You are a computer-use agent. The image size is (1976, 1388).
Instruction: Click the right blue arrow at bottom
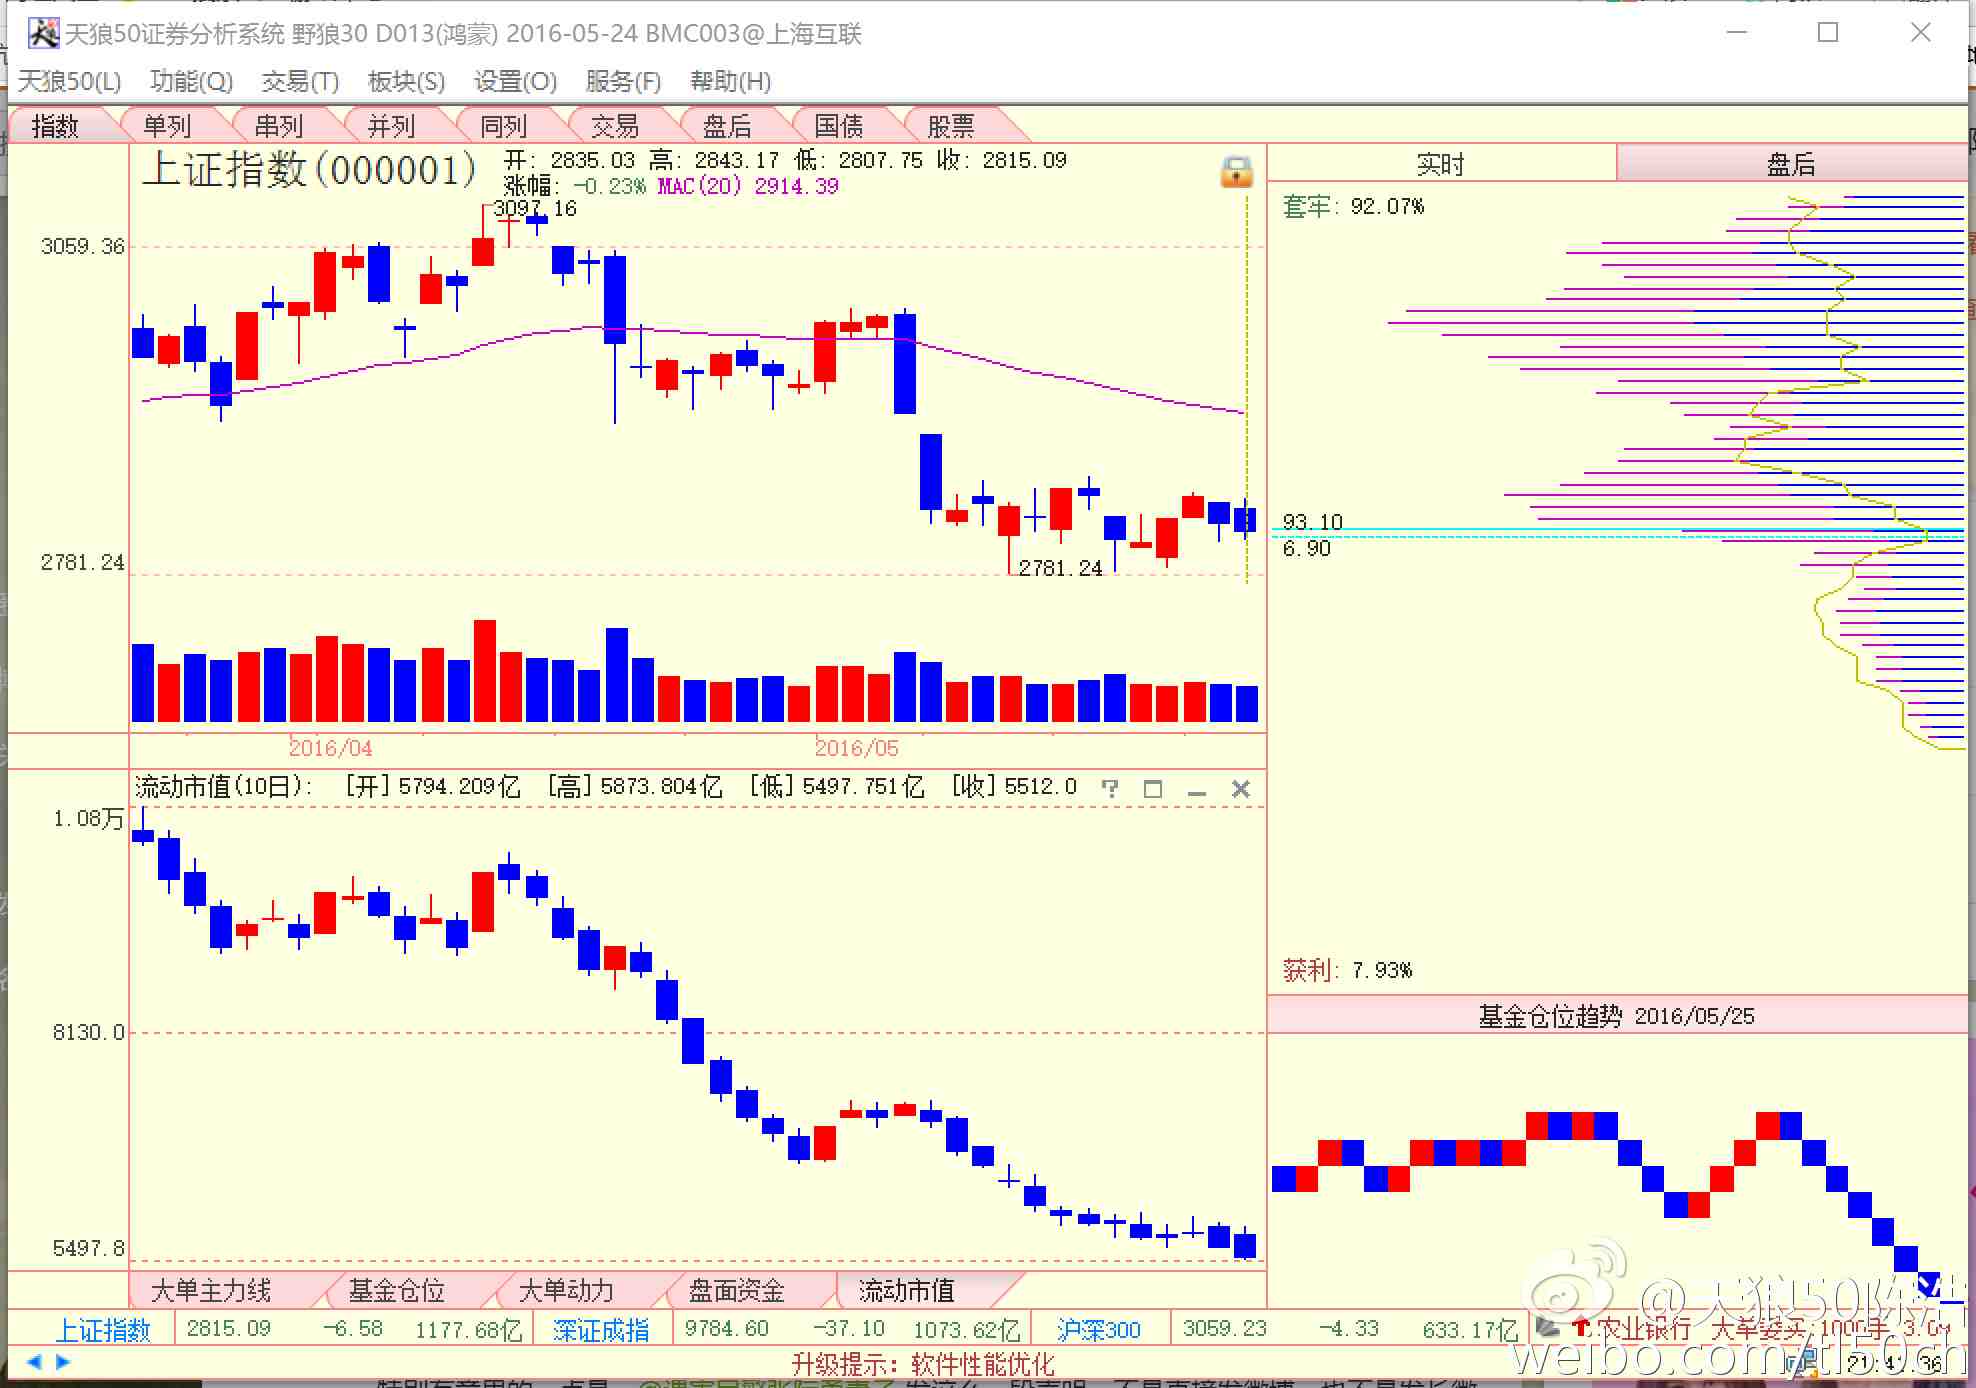[62, 1361]
